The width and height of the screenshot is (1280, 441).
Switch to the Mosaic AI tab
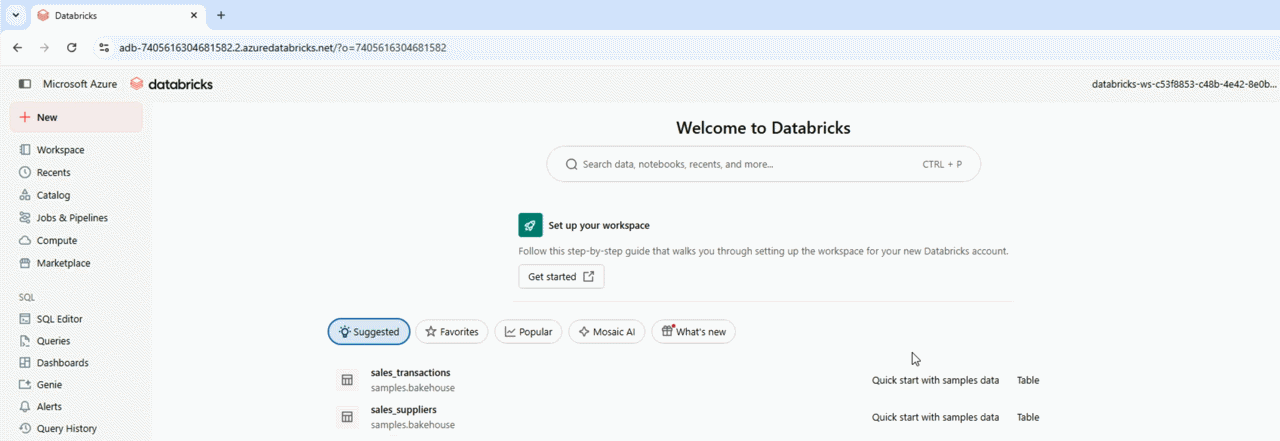(x=607, y=332)
